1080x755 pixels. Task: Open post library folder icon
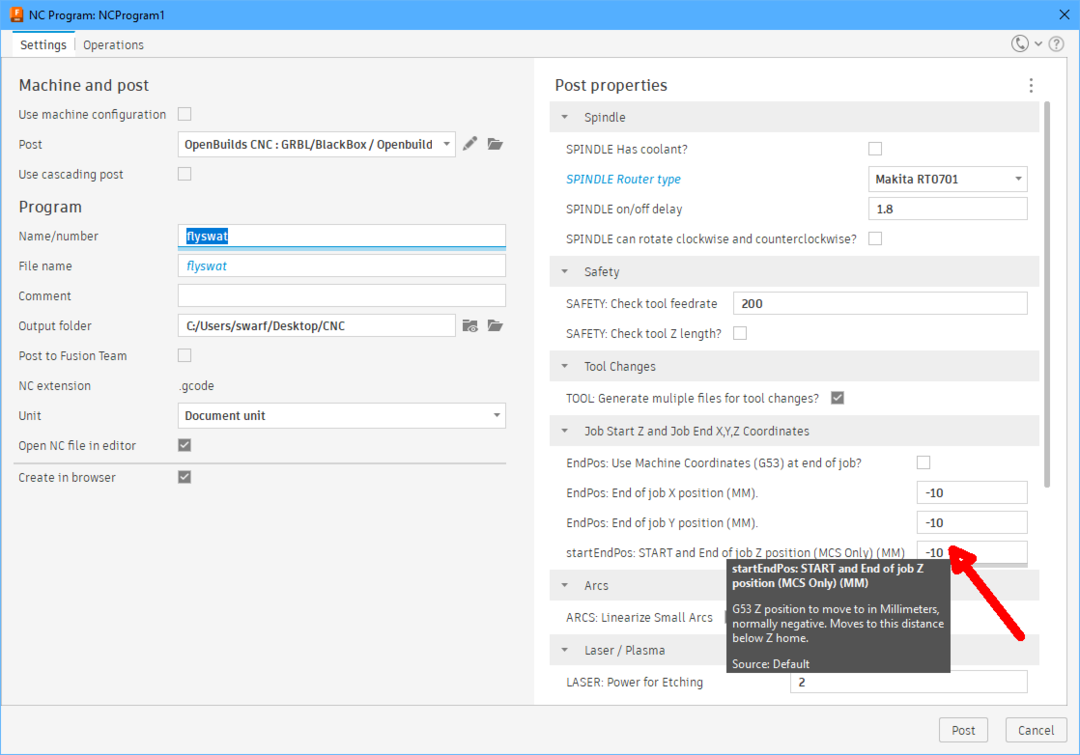495,144
